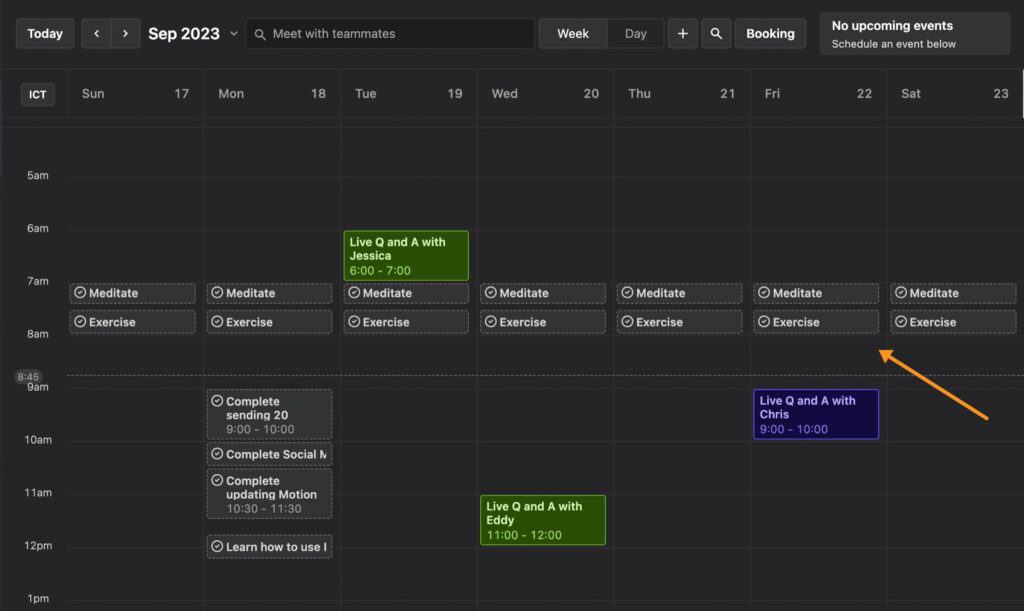
Task: Mark Sunday's Meditate task as complete
Action: [78, 292]
